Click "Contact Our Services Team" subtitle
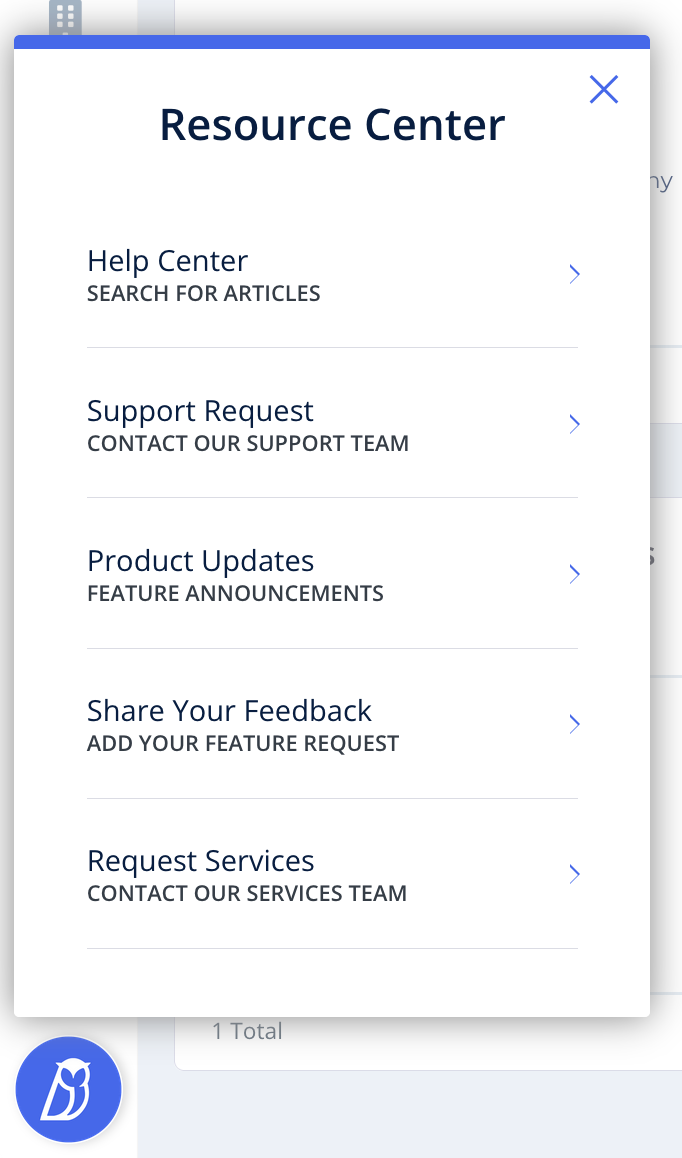 247,894
